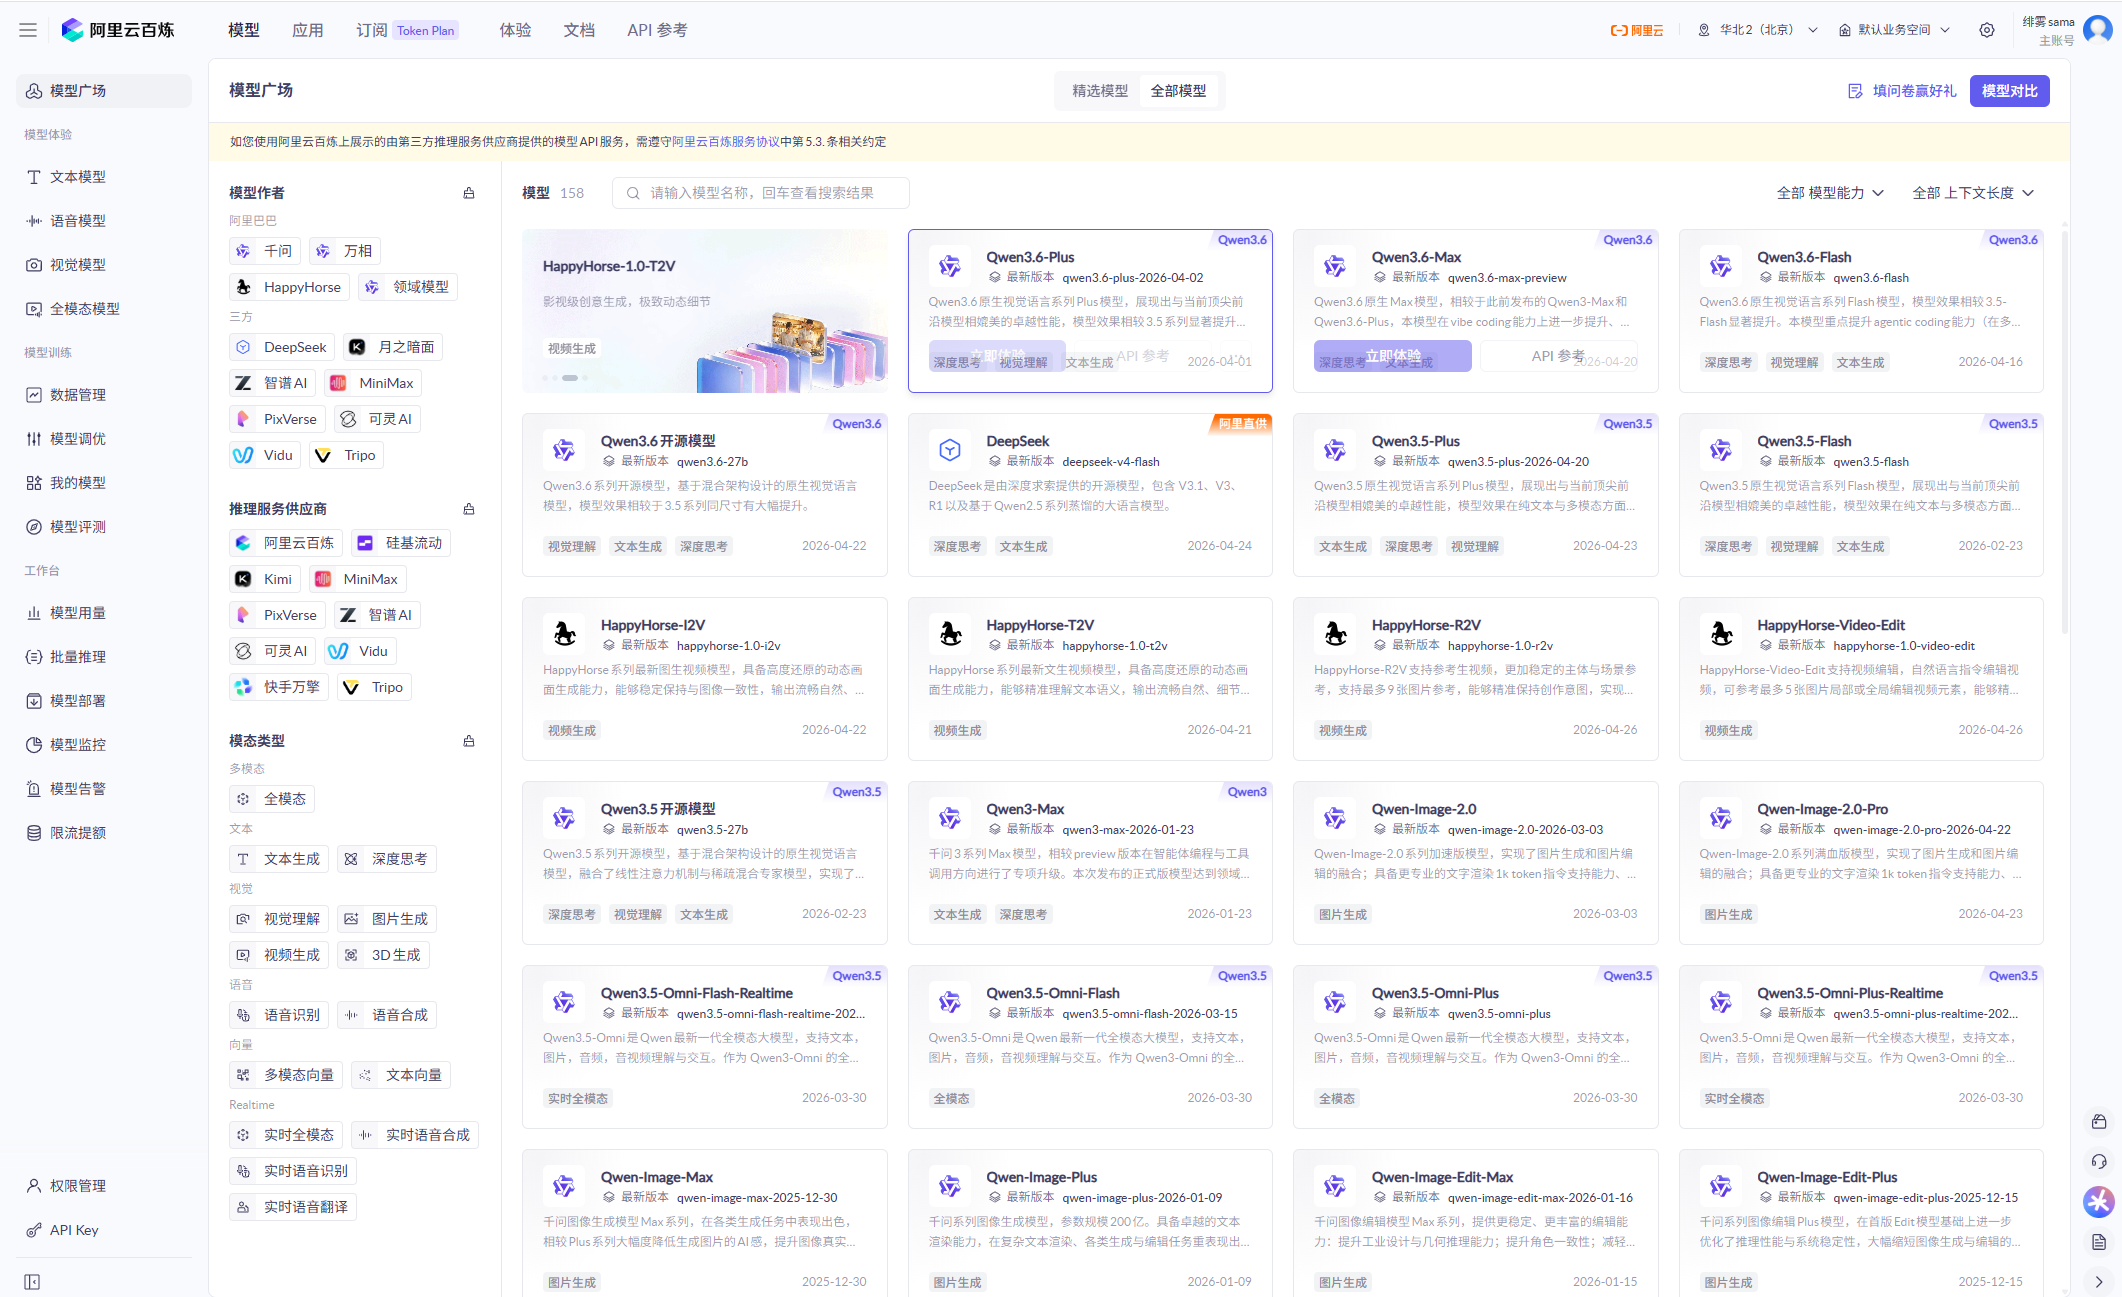Toggle the 深度思考 modality filter chip

pos(387,859)
